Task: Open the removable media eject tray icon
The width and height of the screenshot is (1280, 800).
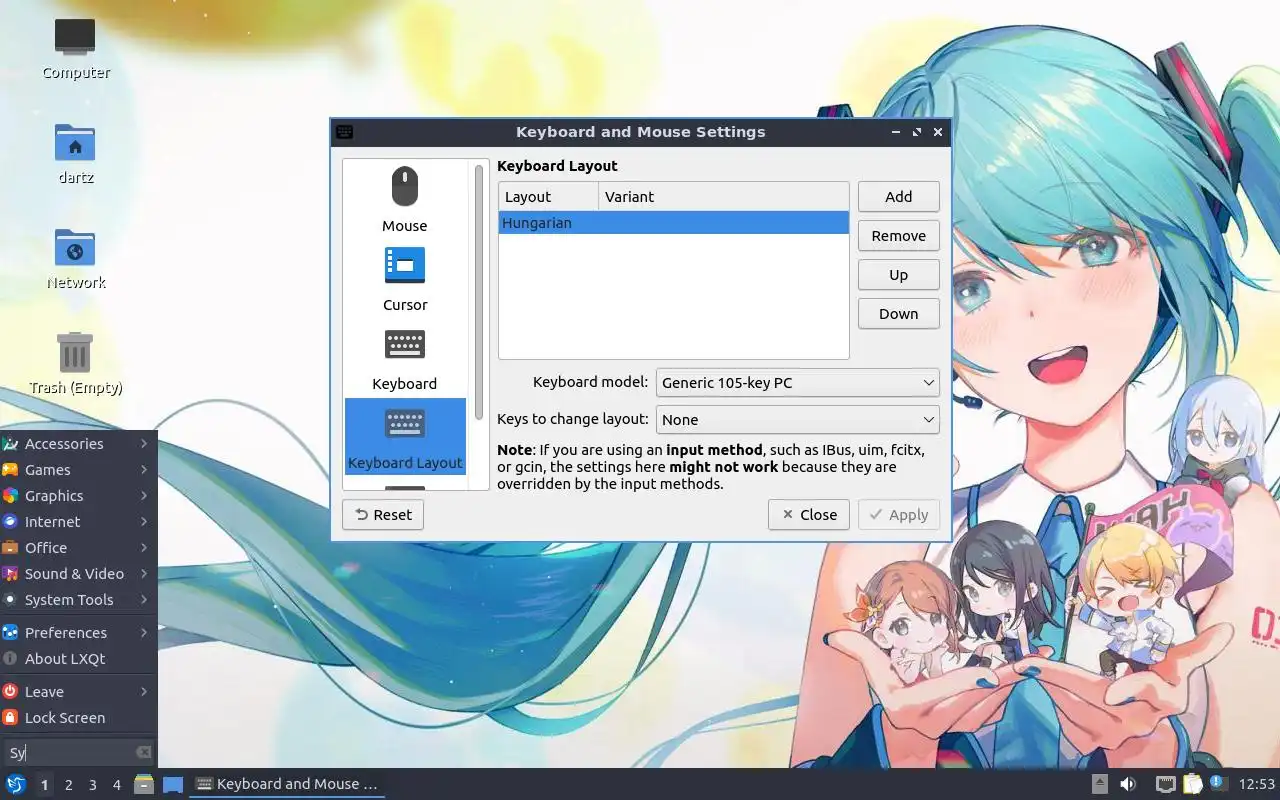Action: click(1100, 784)
